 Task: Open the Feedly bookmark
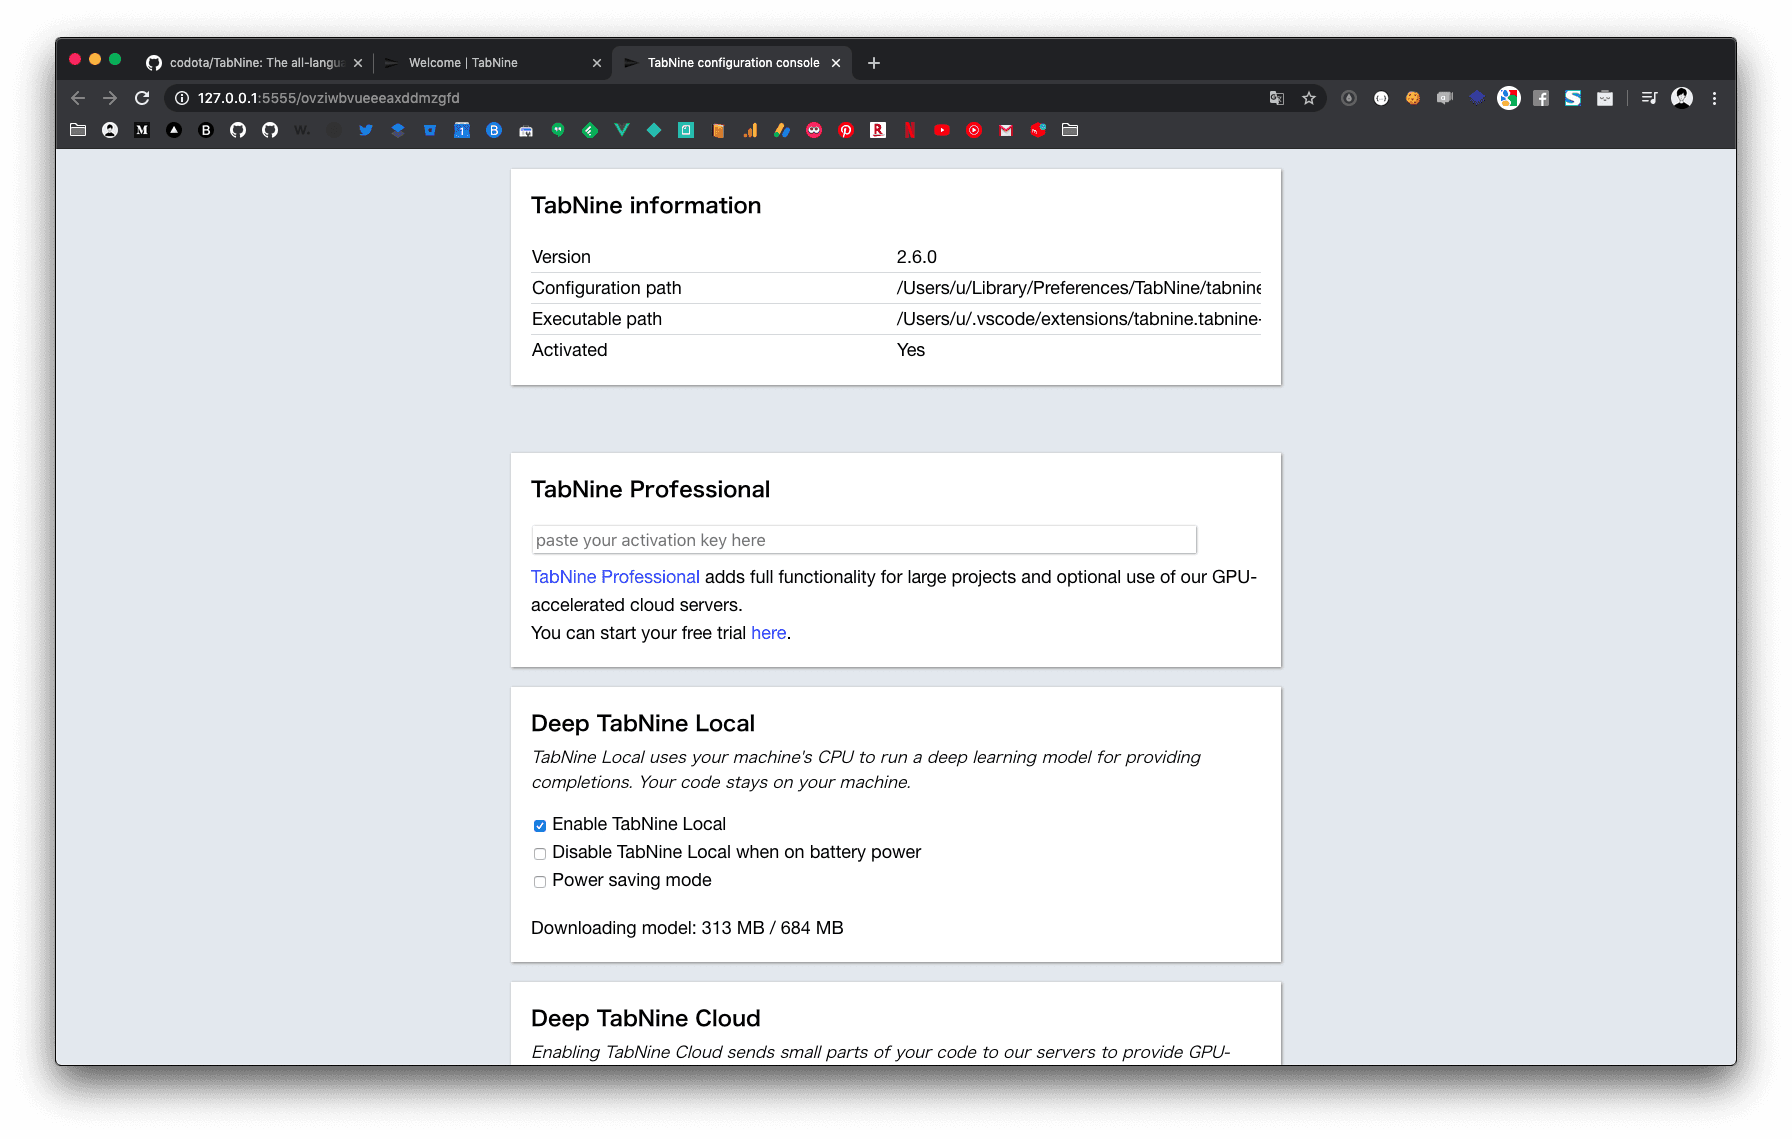pos(590,130)
